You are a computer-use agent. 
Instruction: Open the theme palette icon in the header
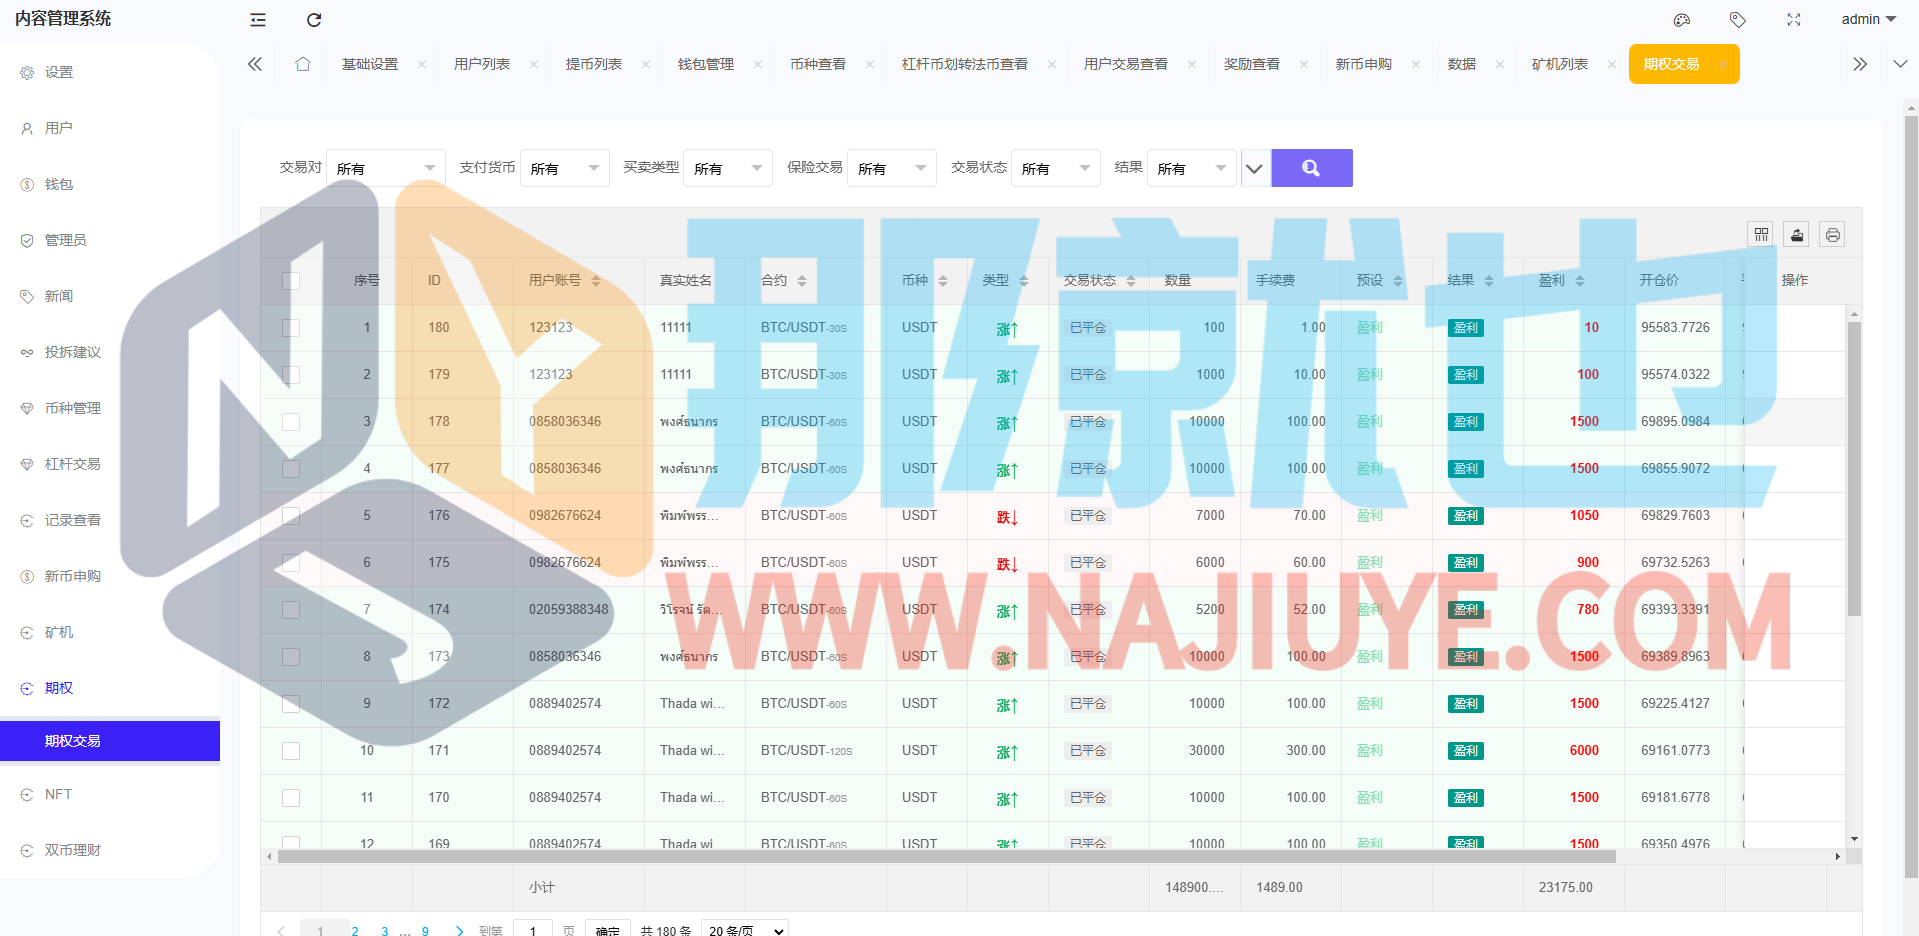tap(1682, 20)
